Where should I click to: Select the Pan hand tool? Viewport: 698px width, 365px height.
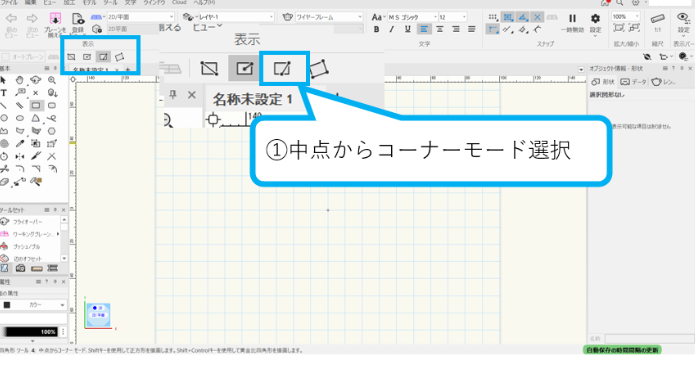pos(20,80)
